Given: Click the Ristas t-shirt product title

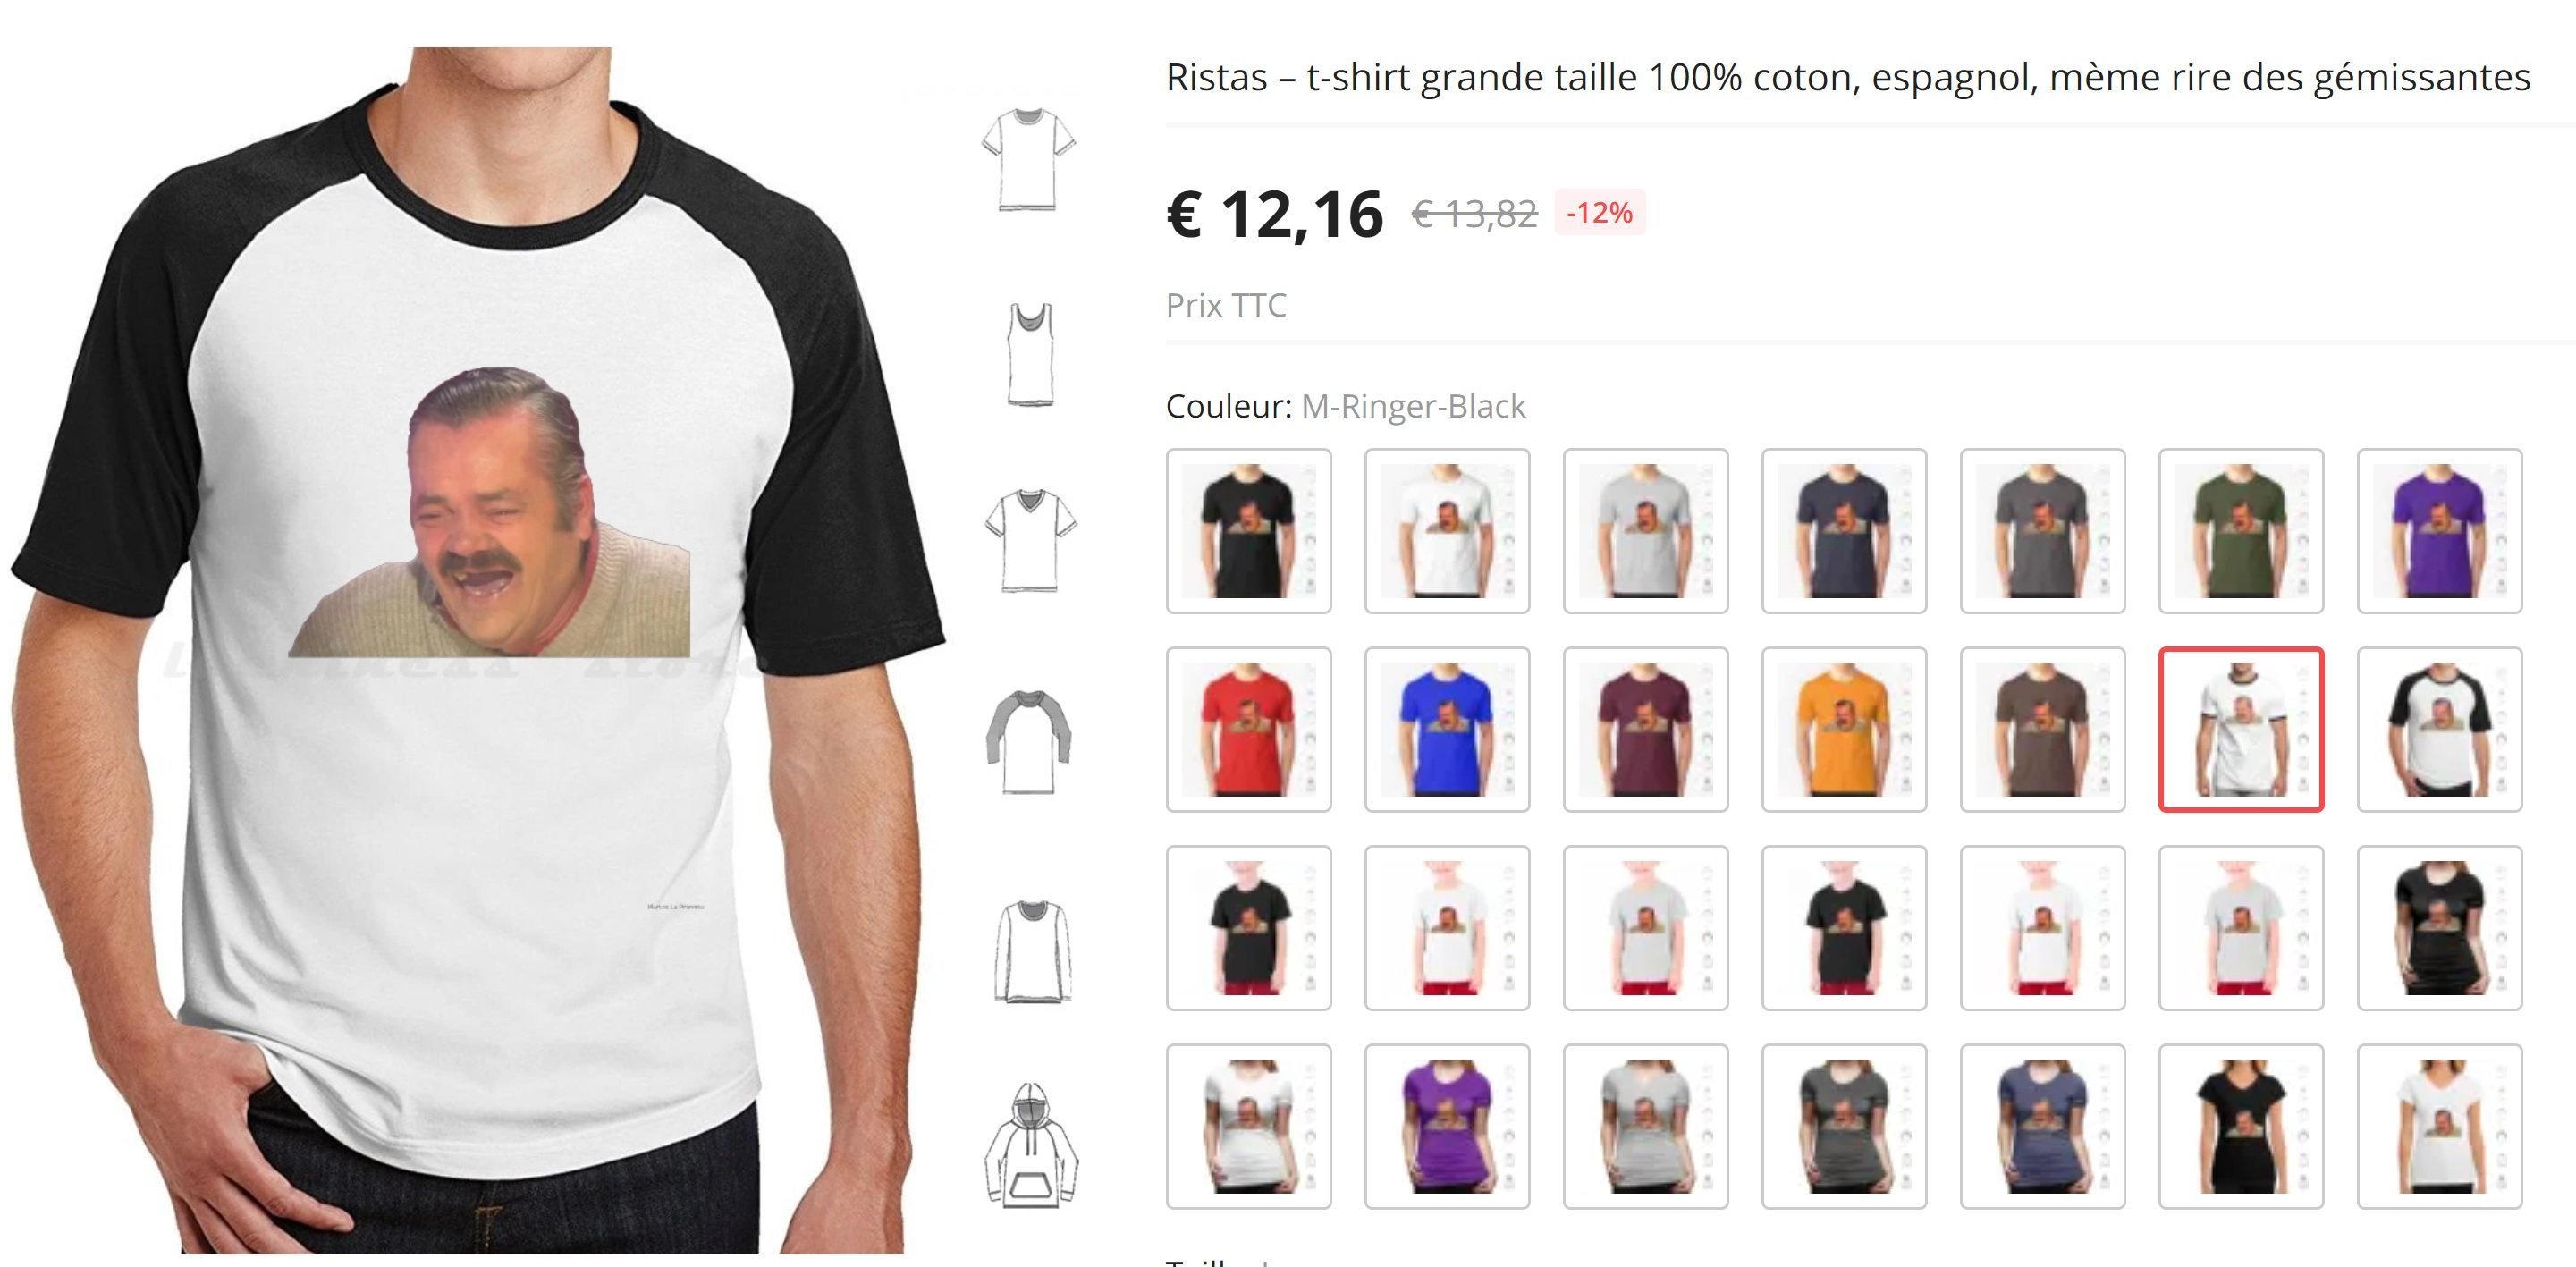Looking at the screenshot, I should 1848,77.
